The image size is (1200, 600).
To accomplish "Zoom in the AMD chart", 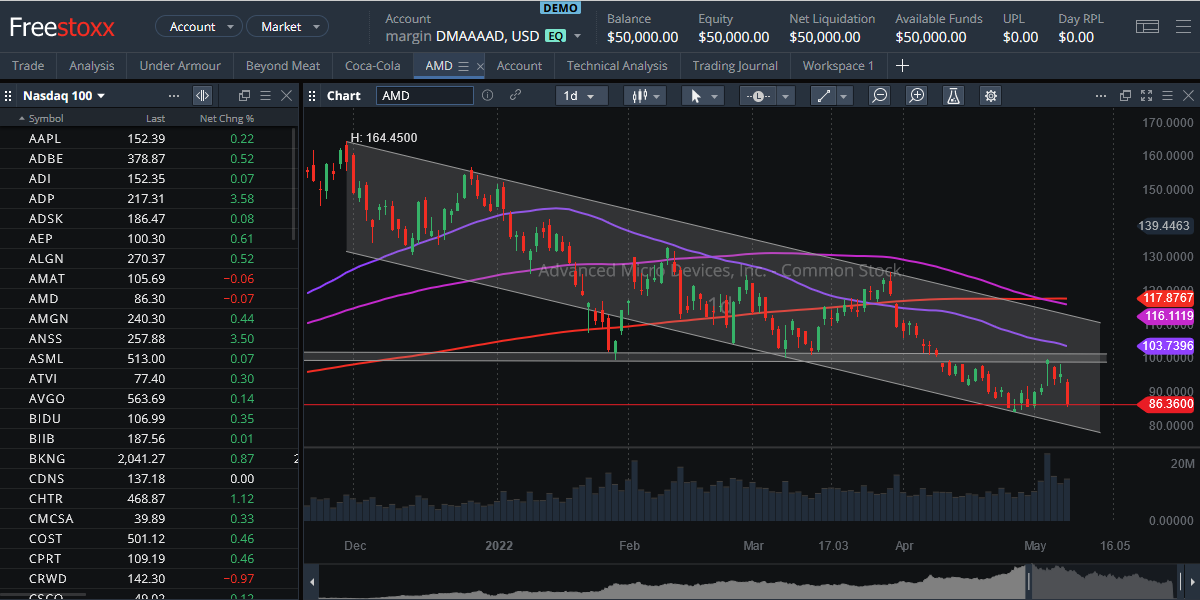I will [x=916, y=95].
